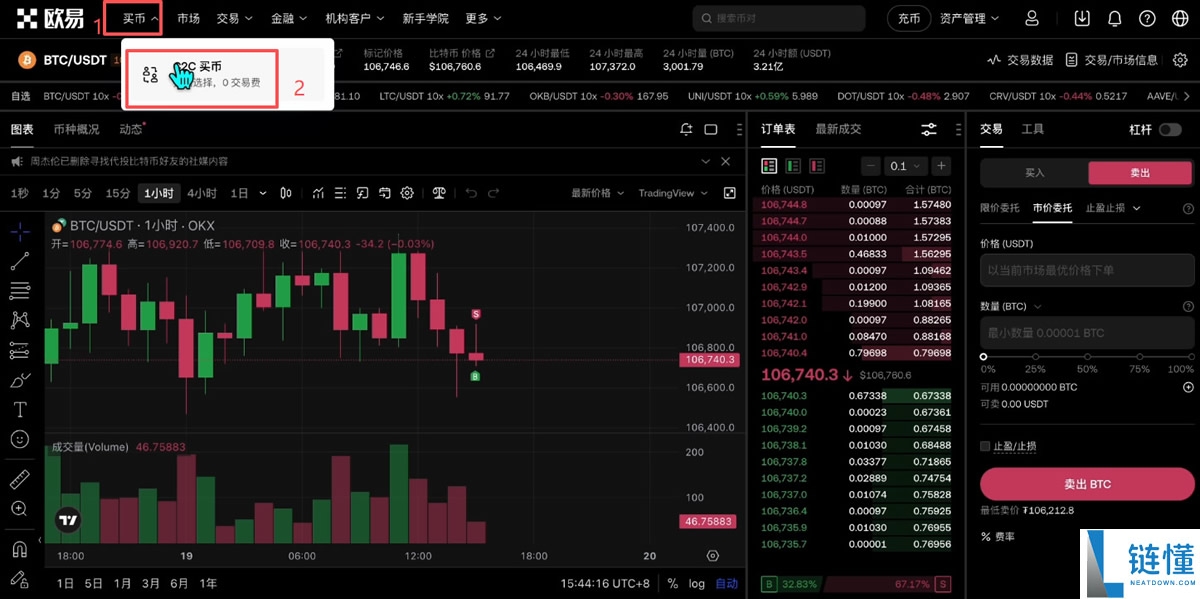Open price alert bell icon
This screenshot has height=599, width=1200.
686,129
